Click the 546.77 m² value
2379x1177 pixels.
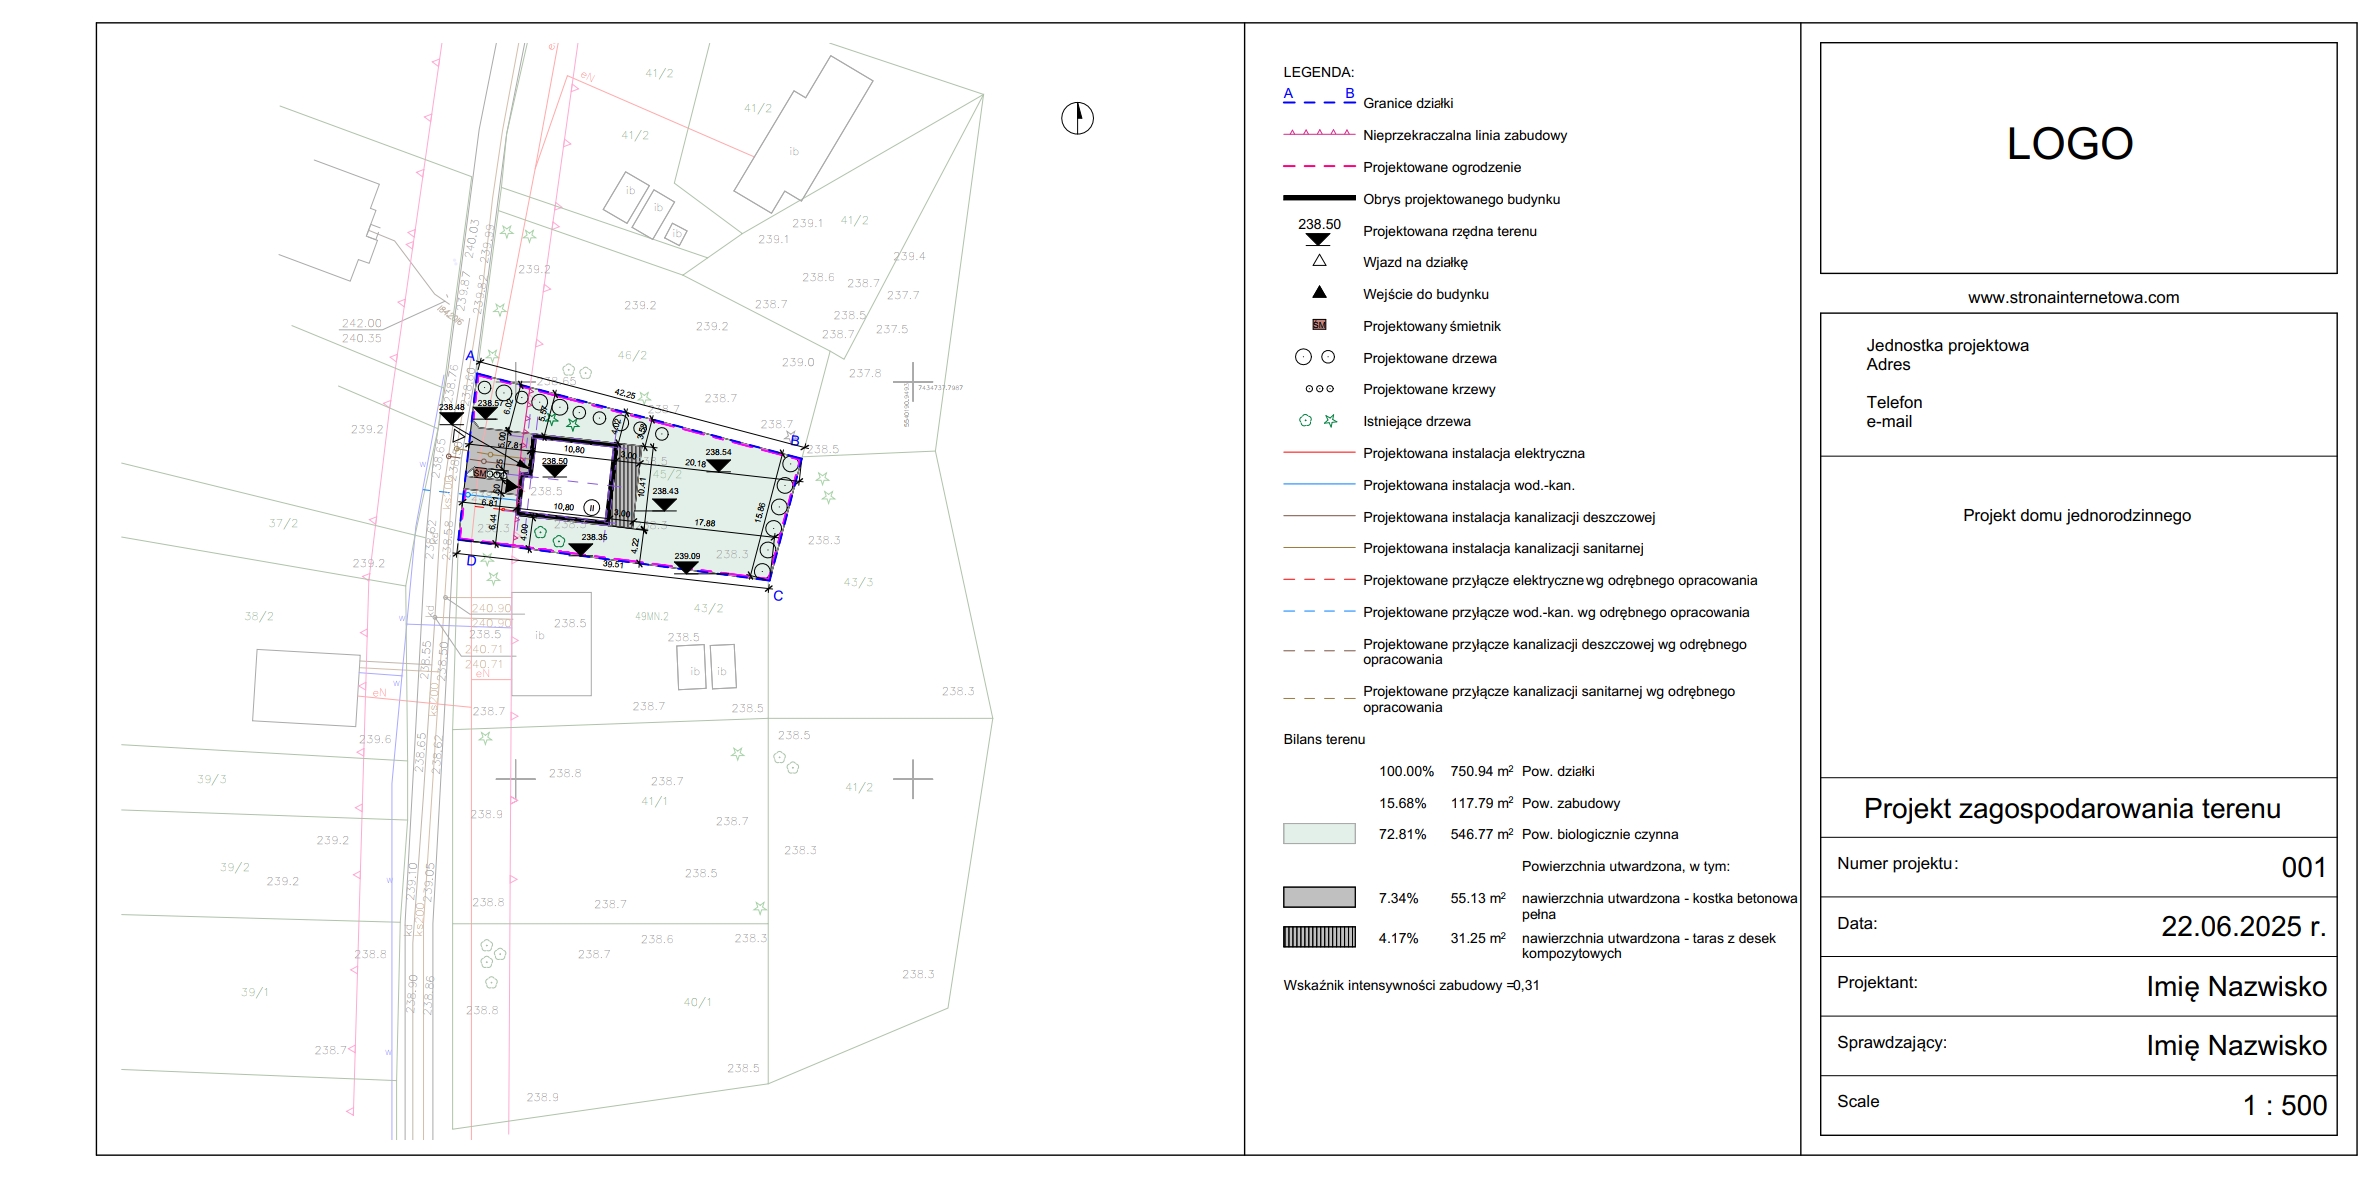click(x=1482, y=834)
